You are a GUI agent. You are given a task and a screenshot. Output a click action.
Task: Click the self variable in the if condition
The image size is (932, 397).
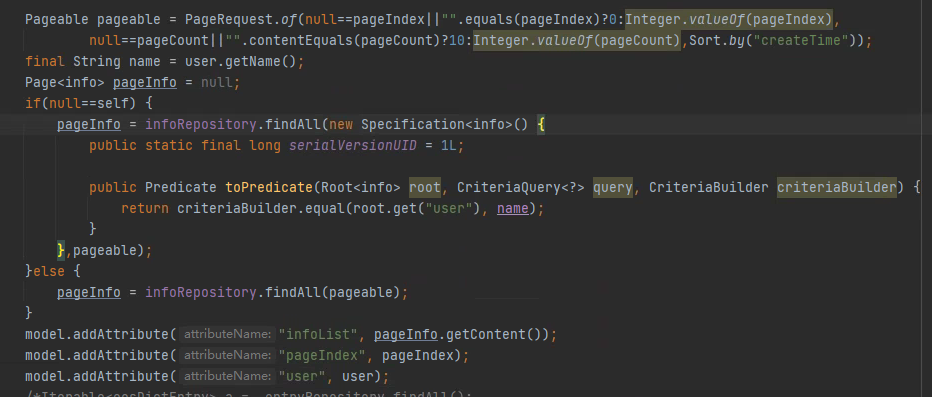point(113,104)
